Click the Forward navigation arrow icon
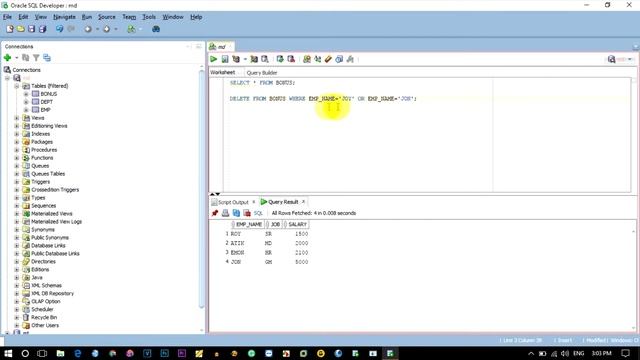 (106, 29)
